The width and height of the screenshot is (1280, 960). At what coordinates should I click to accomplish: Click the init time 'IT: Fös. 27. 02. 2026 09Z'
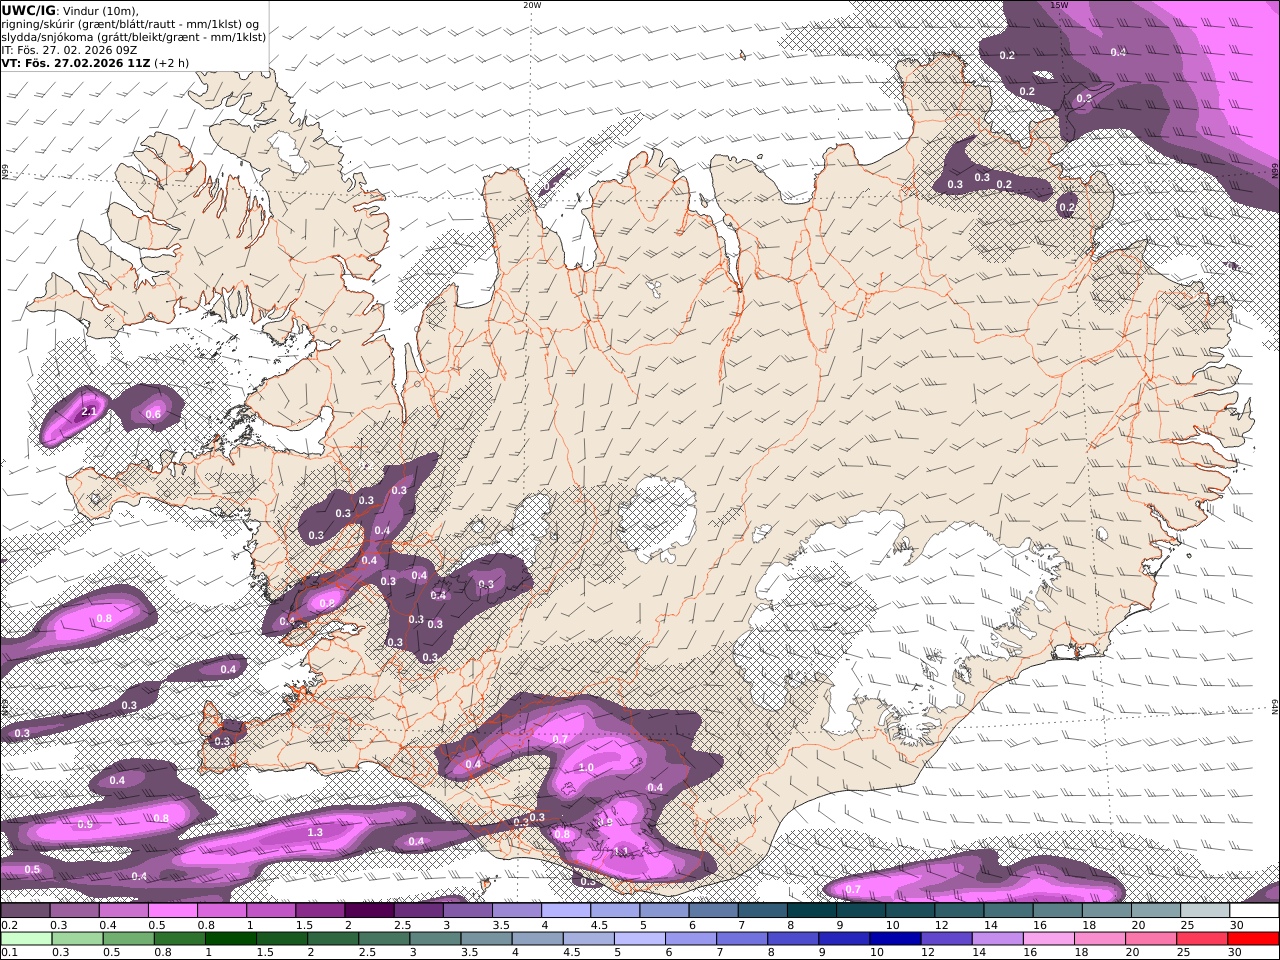click(x=69, y=49)
